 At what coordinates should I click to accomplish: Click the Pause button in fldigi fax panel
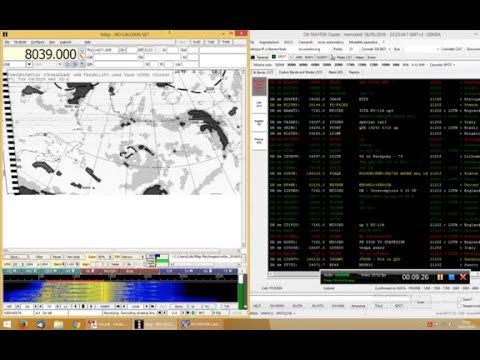coord(57,257)
